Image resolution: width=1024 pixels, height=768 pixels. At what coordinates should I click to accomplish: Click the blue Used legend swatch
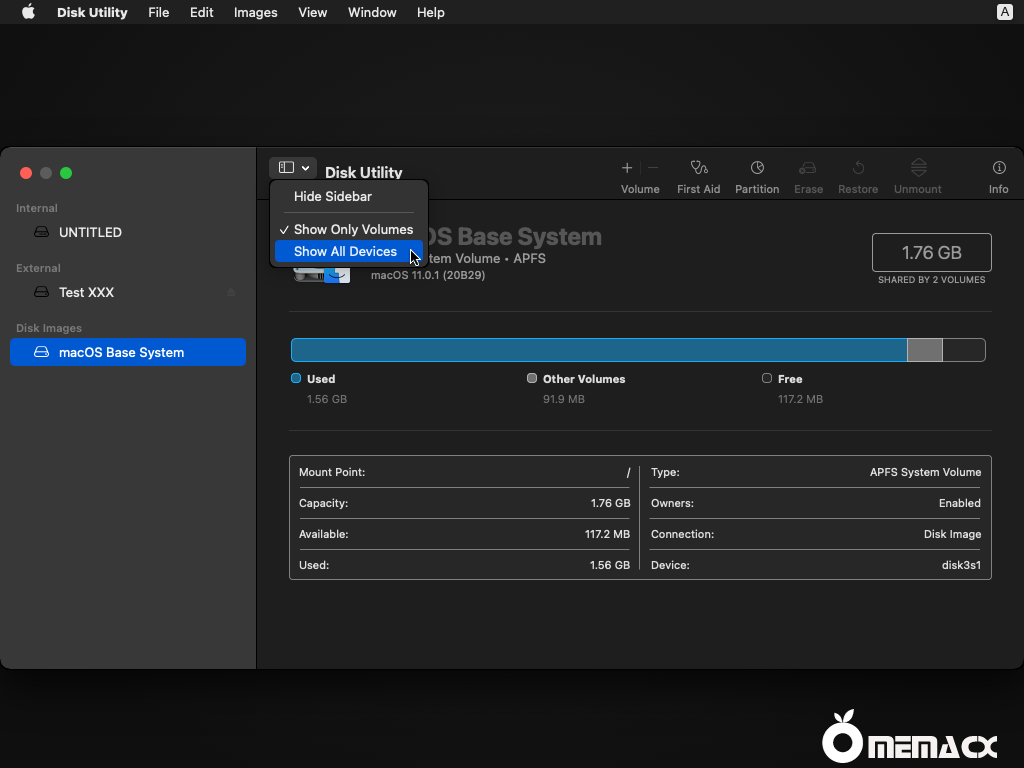coord(296,379)
